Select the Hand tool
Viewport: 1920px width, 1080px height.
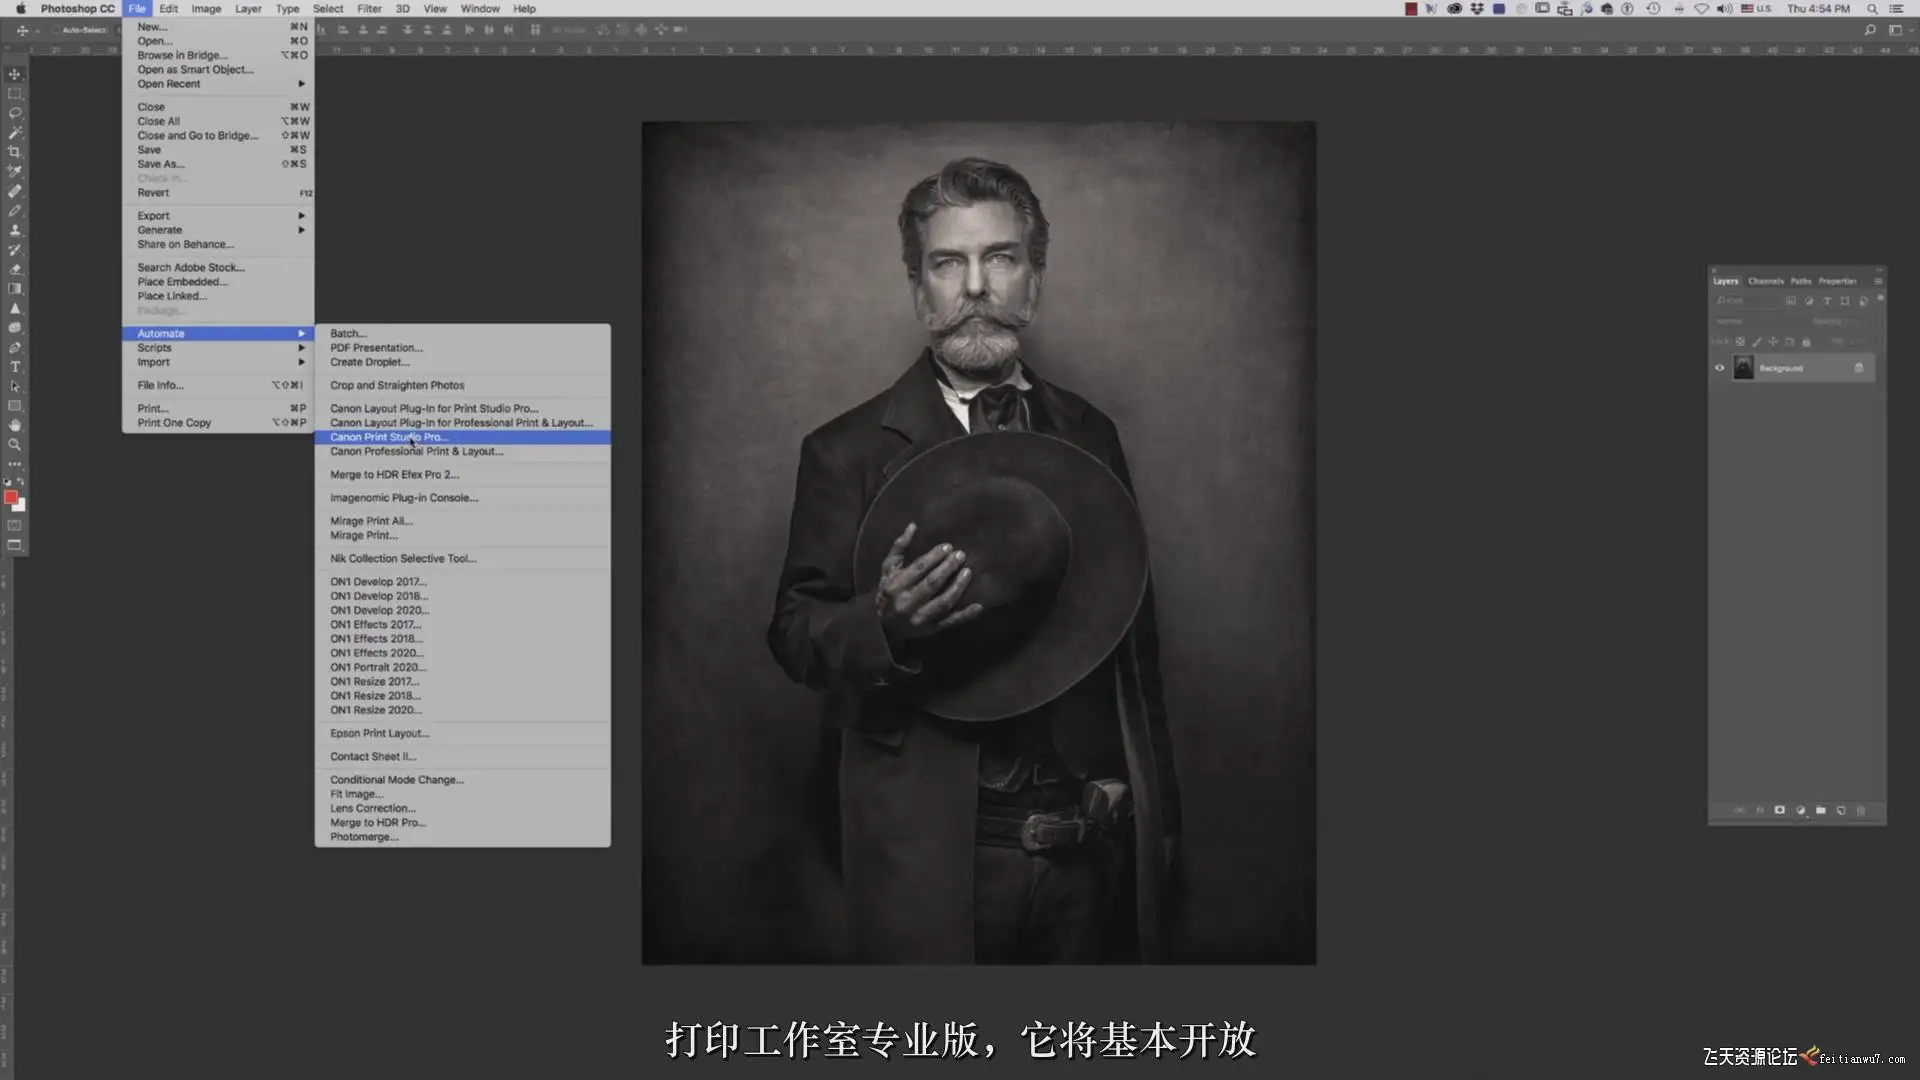(x=14, y=425)
